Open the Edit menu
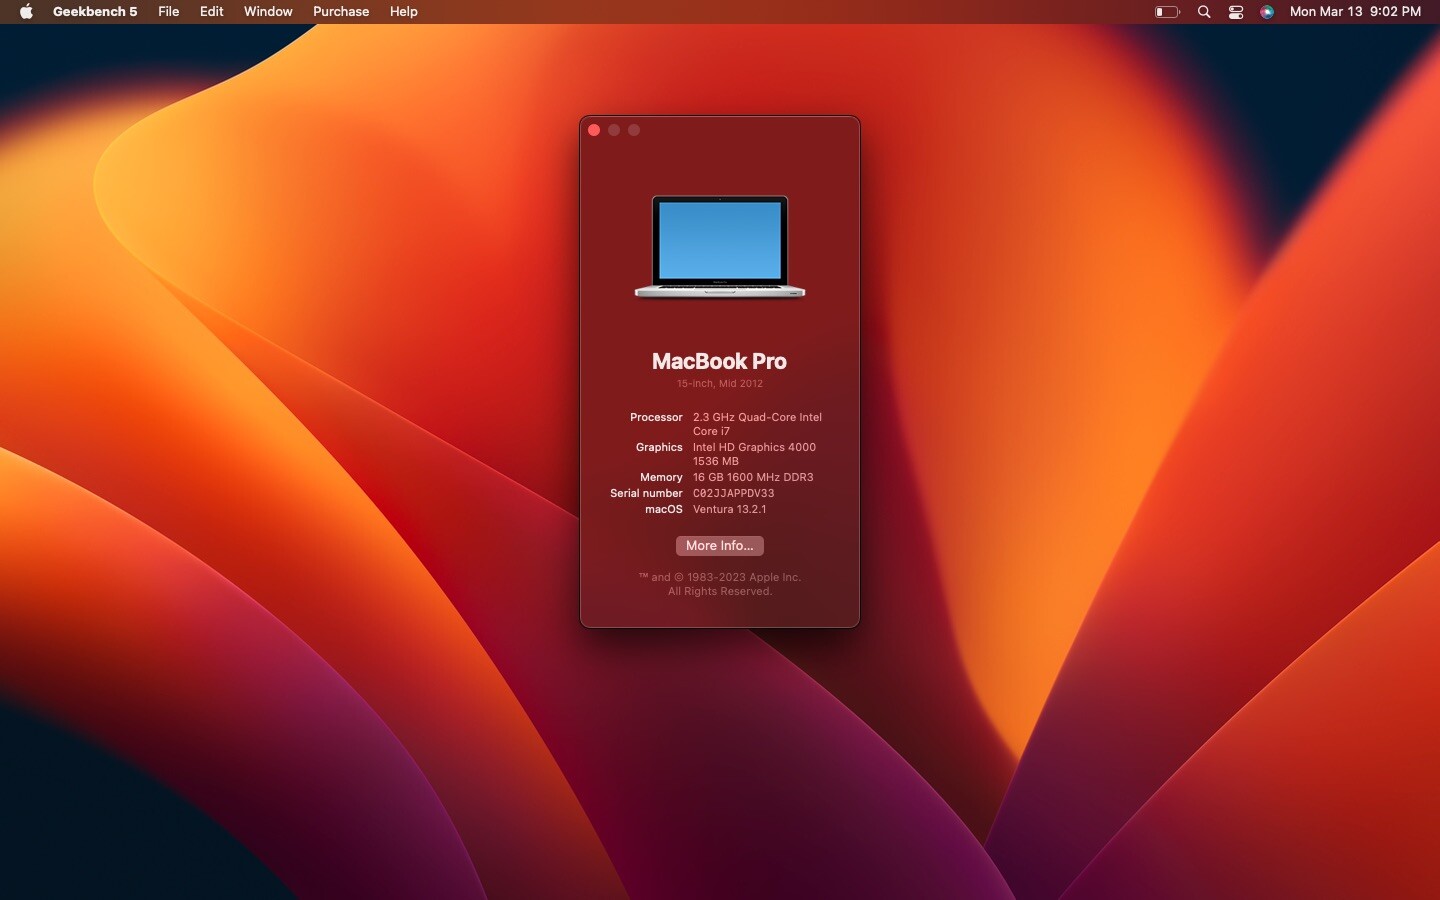The image size is (1440, 900). (211, 12)
